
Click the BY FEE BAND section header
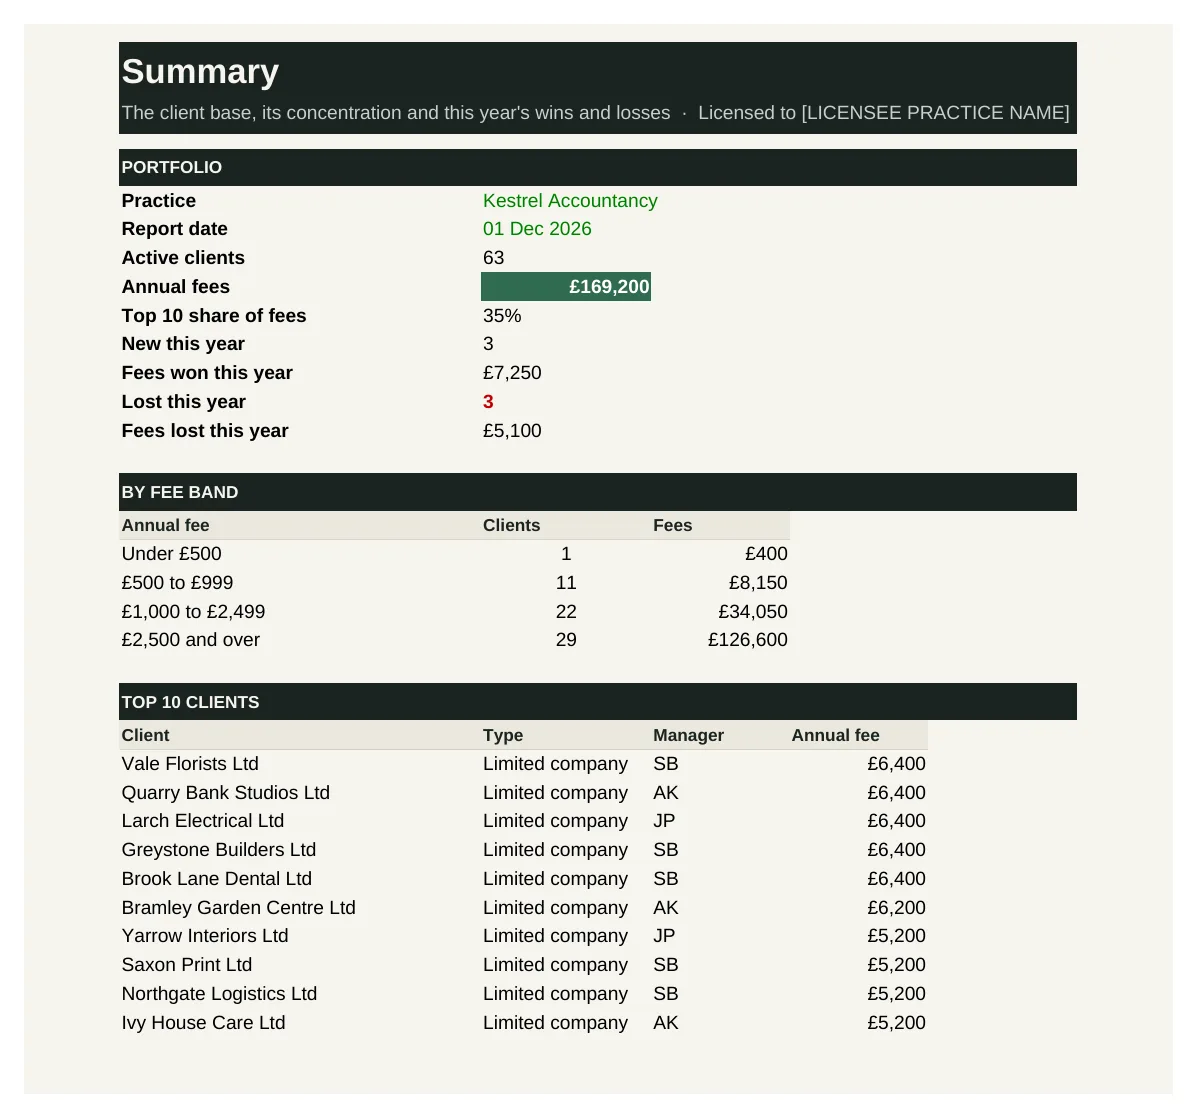pyautogui.click(x=598, y=492)
